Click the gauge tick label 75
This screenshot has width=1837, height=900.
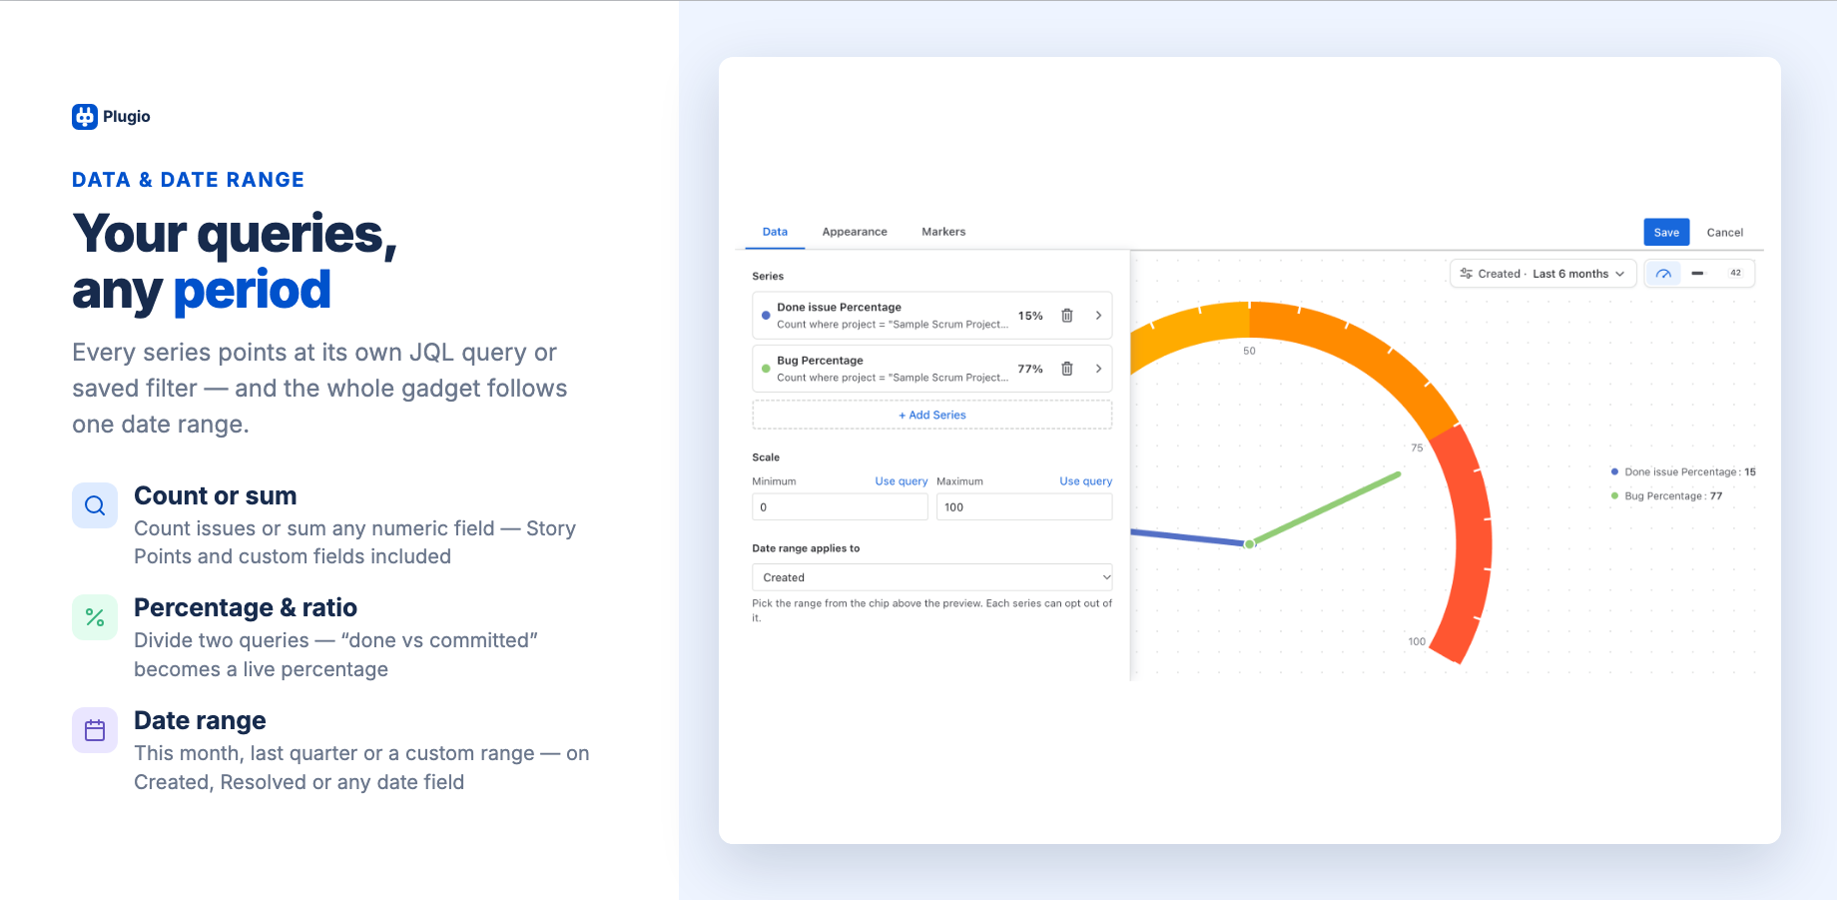[x=1417, y=448]
